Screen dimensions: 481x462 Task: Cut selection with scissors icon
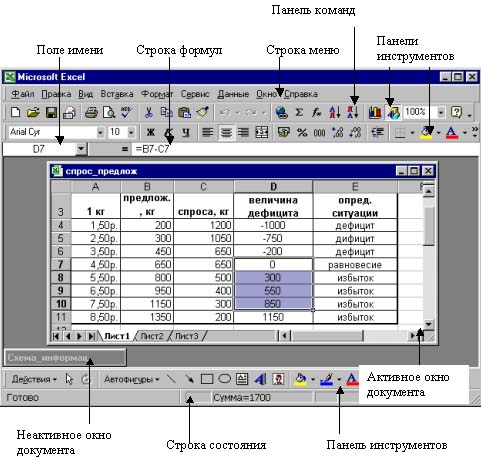click(x=149, y=112)
